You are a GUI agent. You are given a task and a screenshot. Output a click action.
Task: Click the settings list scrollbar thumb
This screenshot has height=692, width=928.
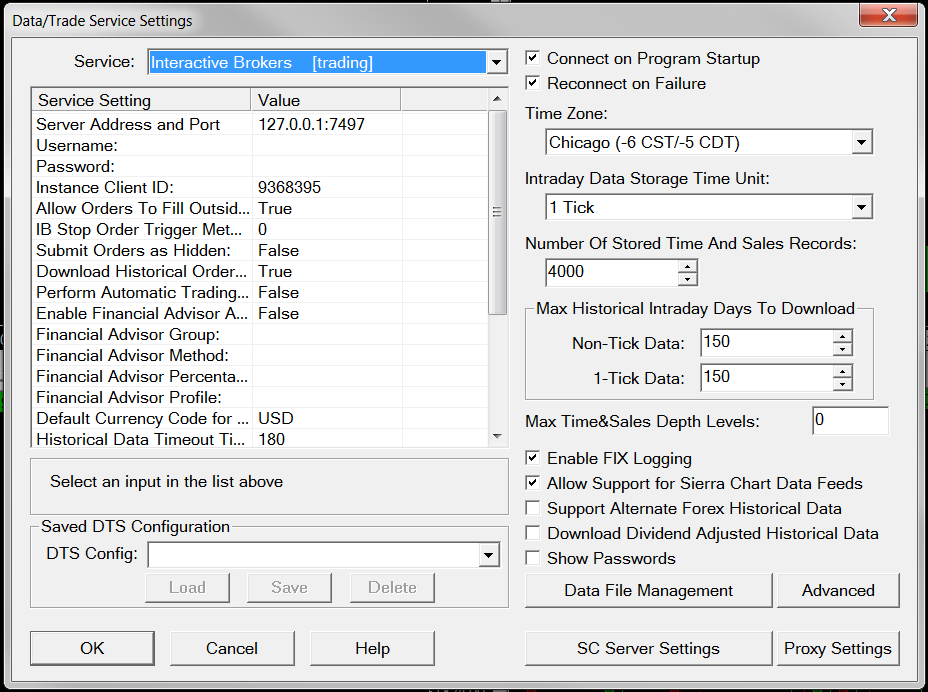pos(497,212)
